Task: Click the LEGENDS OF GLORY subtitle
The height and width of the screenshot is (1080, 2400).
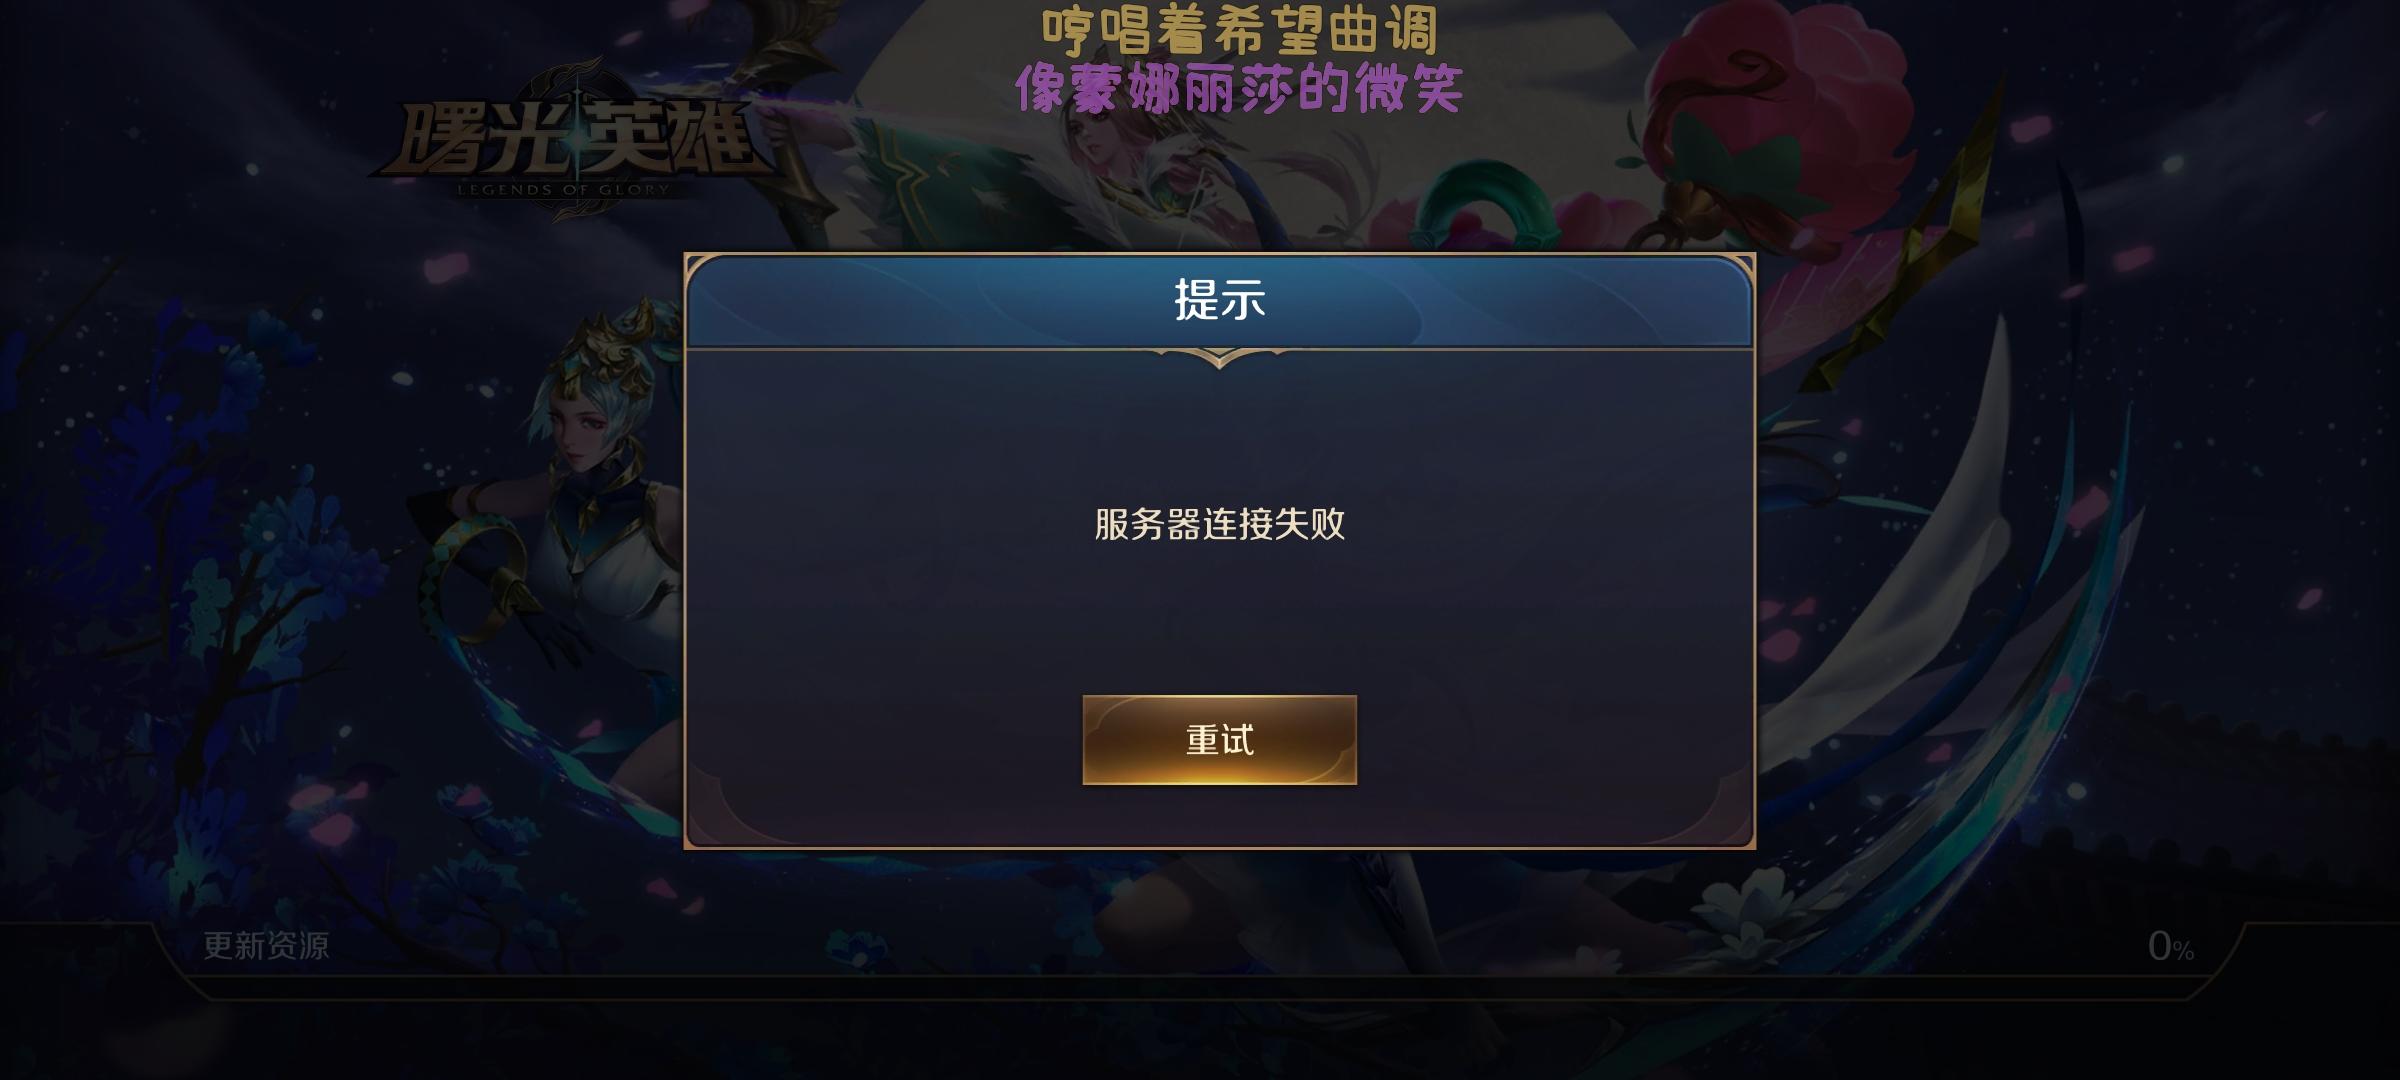Action: click(563, 190)
